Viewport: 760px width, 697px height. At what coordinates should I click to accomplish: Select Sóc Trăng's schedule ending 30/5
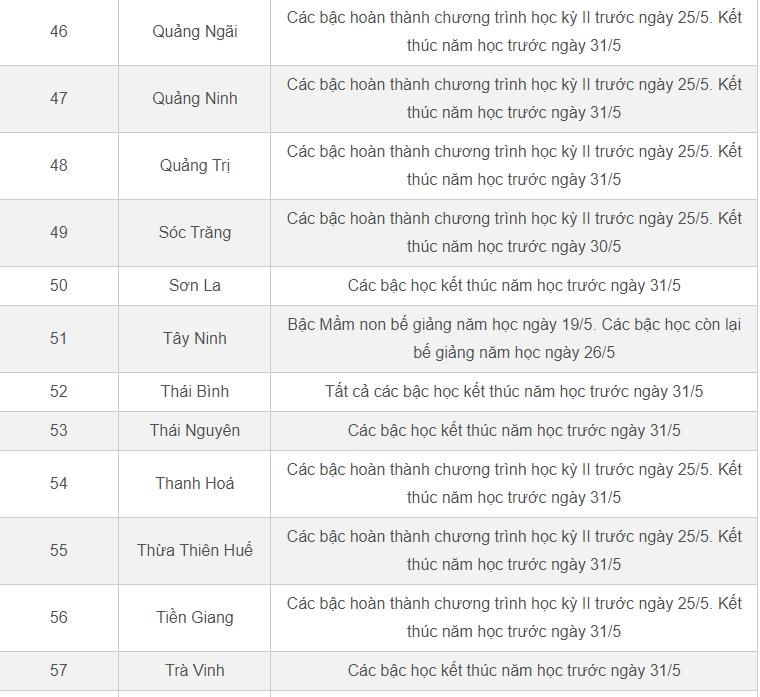[514, 233]
